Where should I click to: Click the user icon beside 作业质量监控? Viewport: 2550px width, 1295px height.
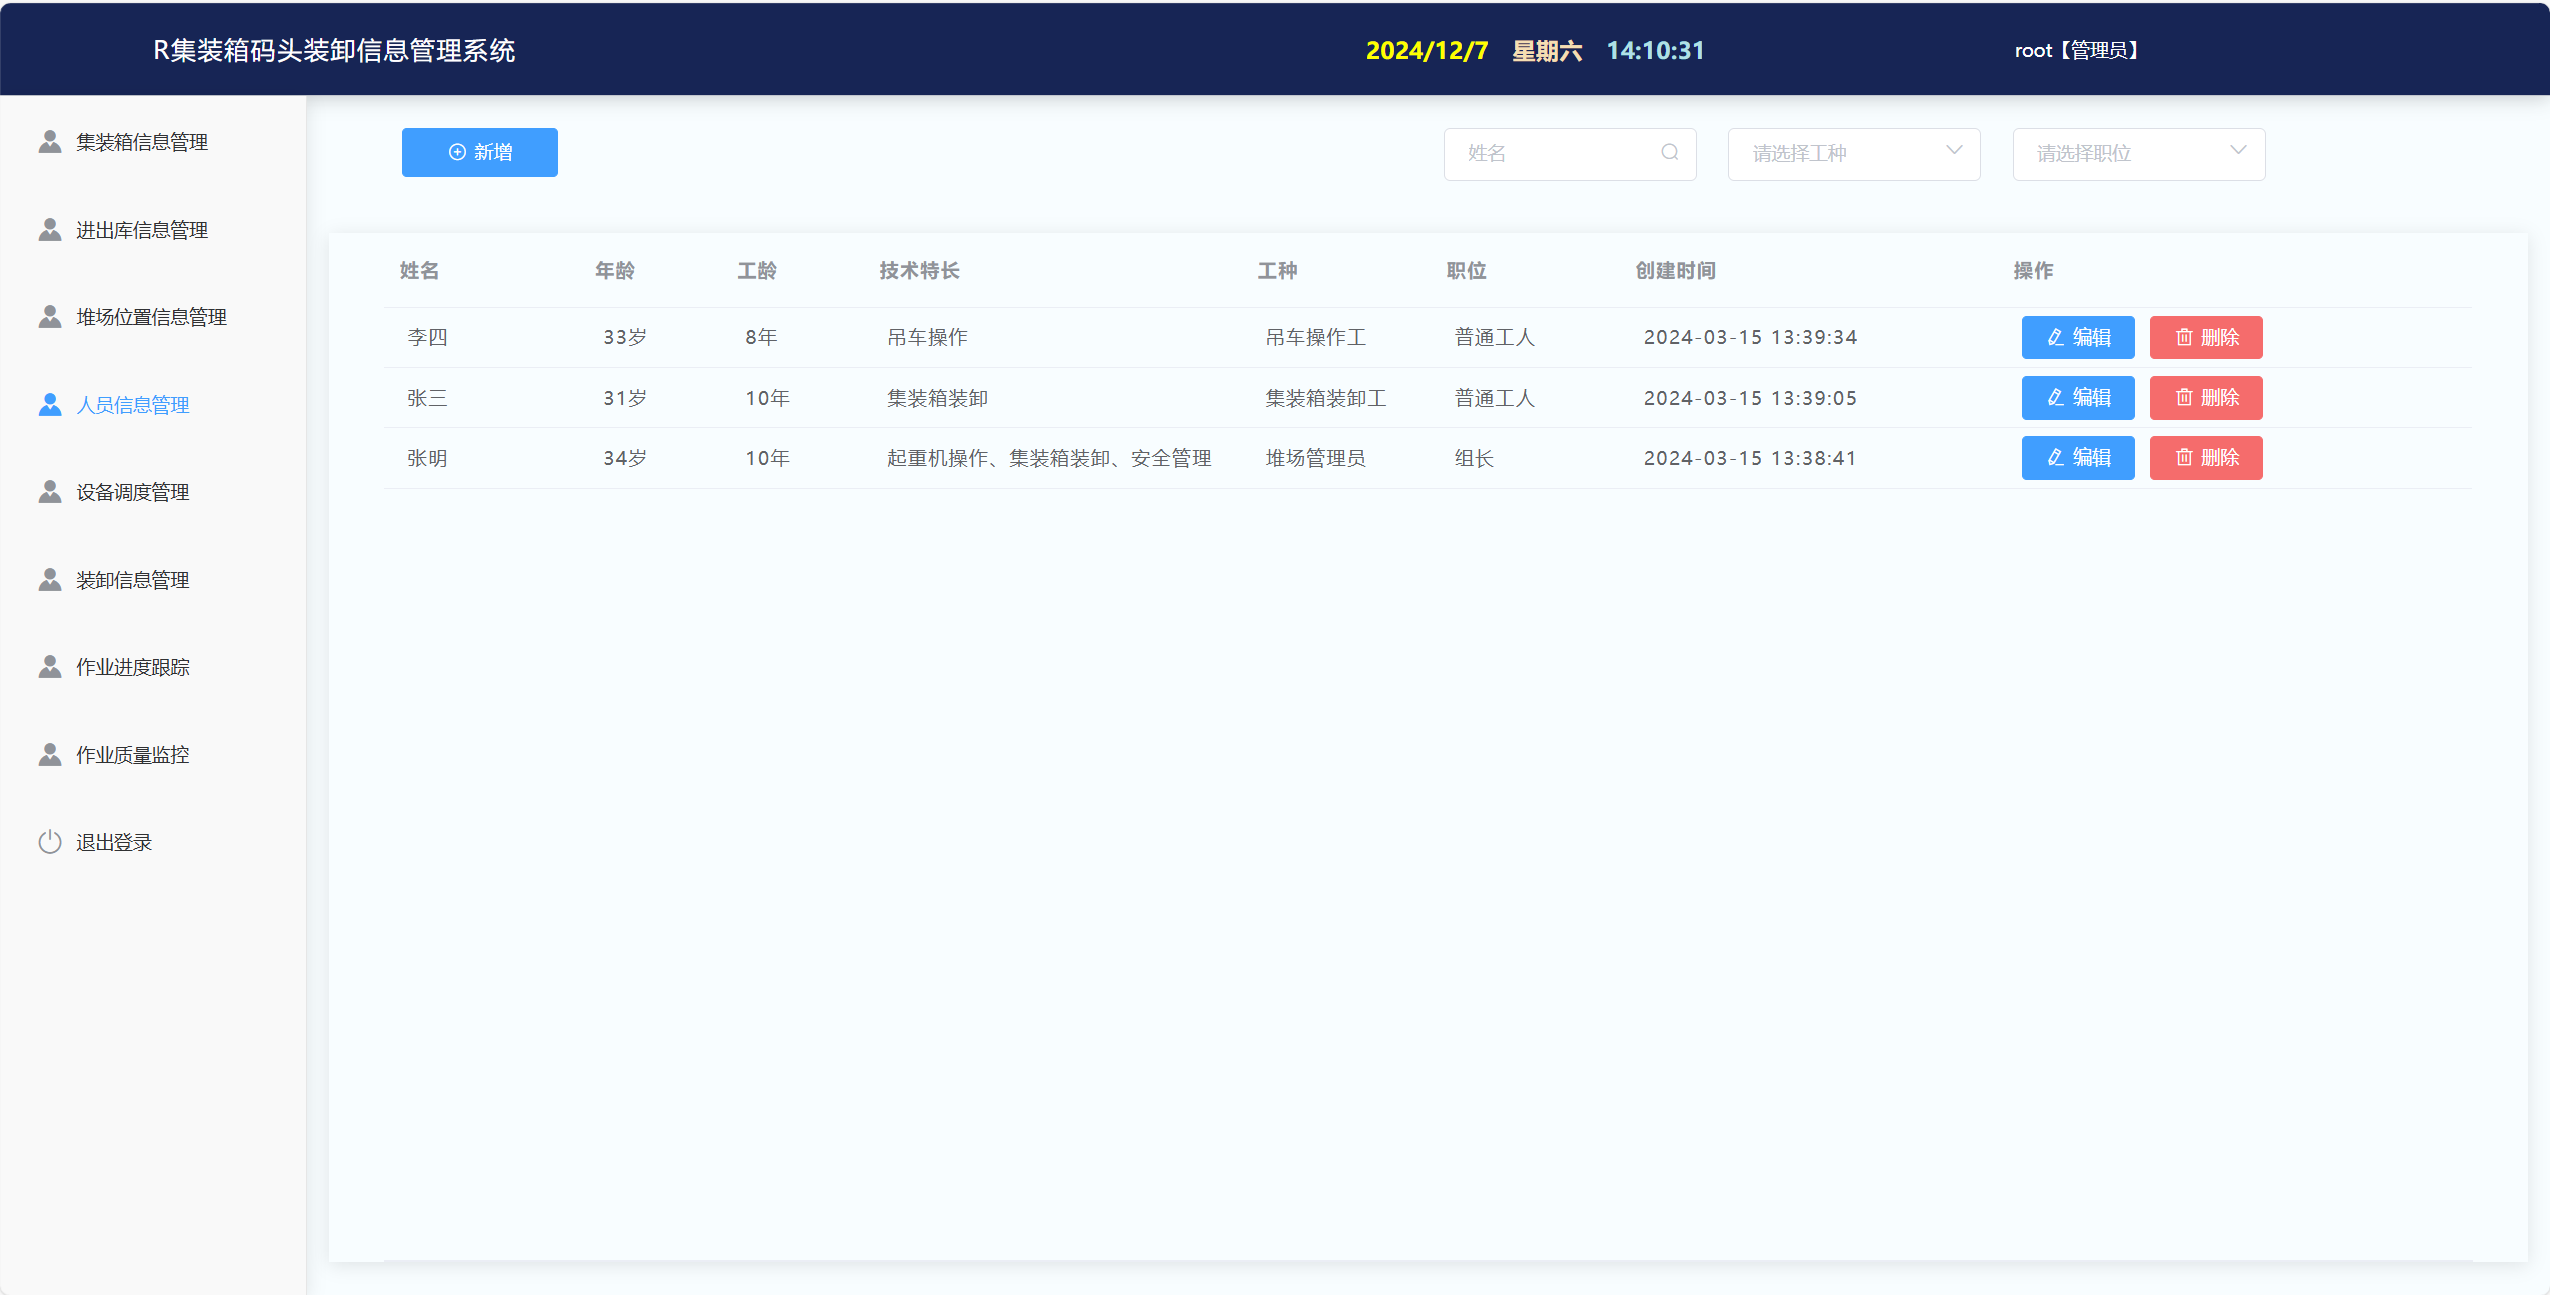pos(50,755)
